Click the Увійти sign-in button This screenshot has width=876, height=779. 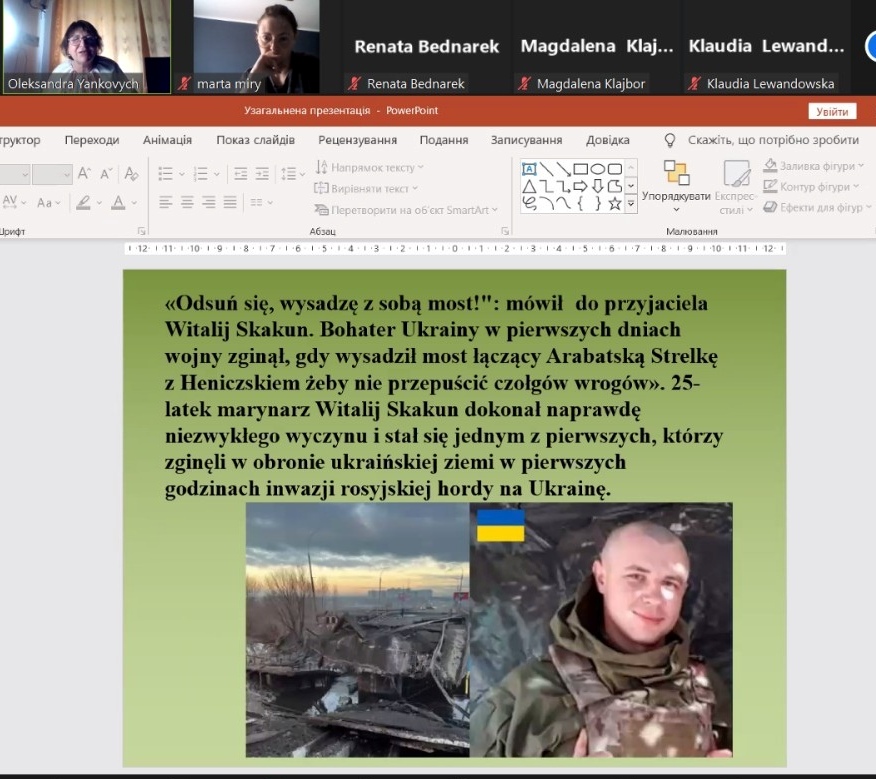(x=832, y=112)
